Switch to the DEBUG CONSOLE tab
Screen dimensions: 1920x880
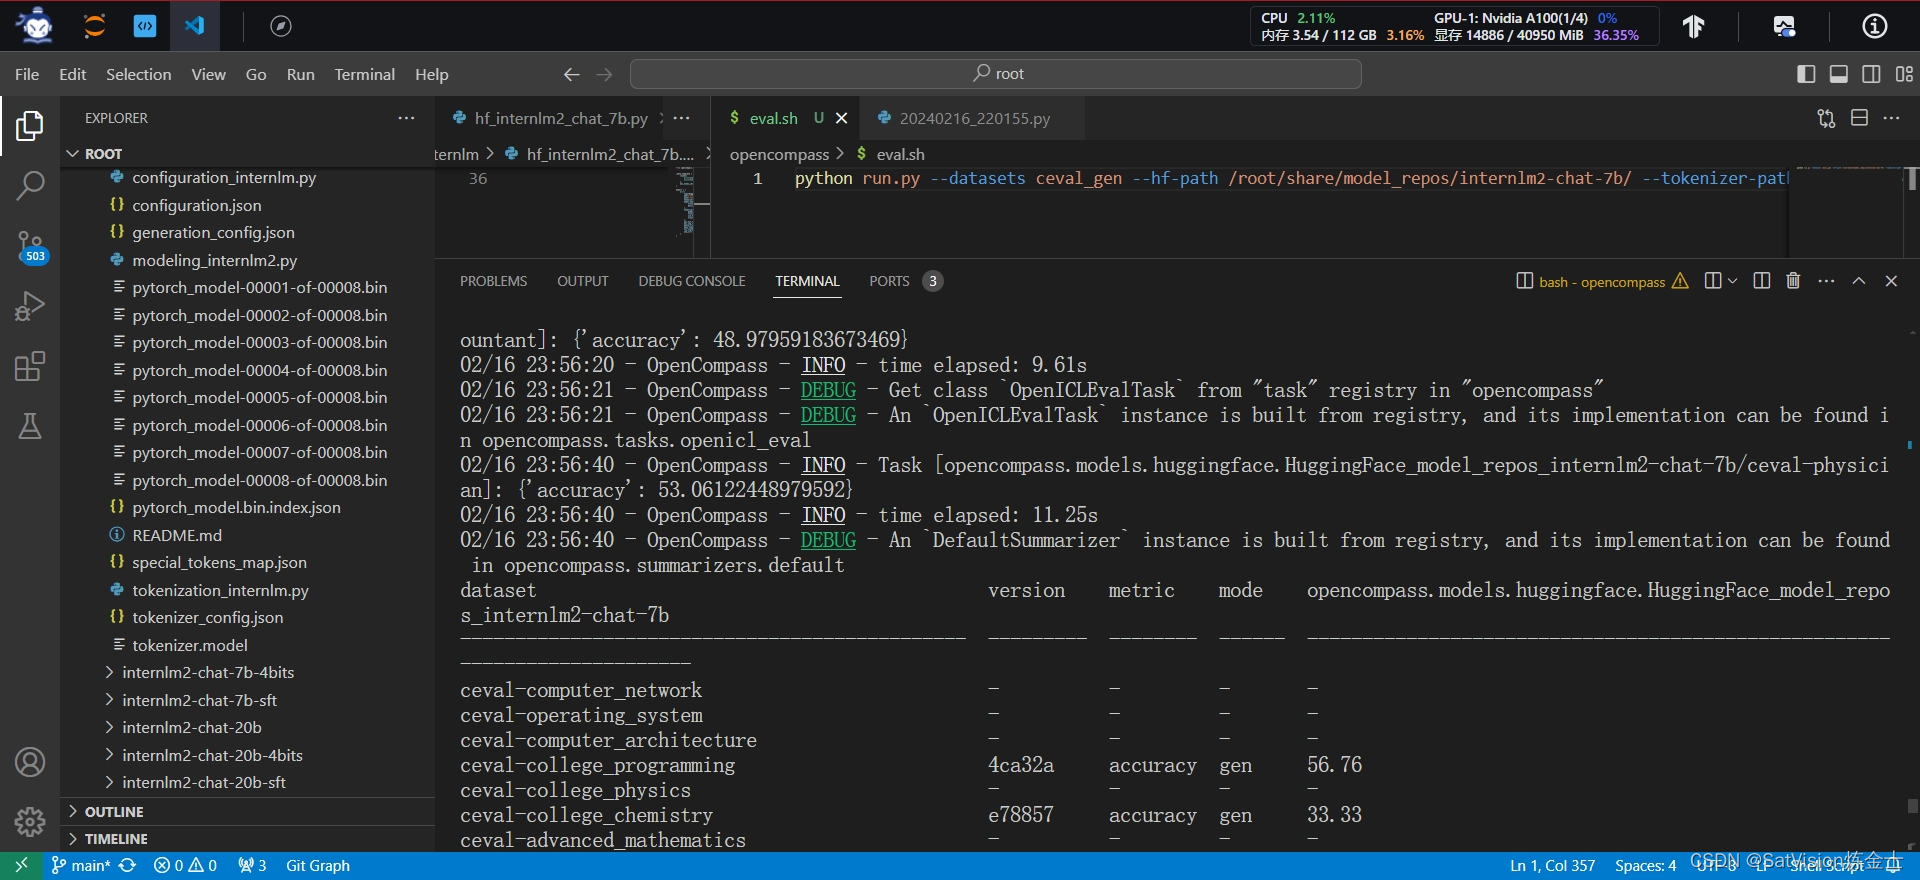pyautogui.click(x=692, y=281)
